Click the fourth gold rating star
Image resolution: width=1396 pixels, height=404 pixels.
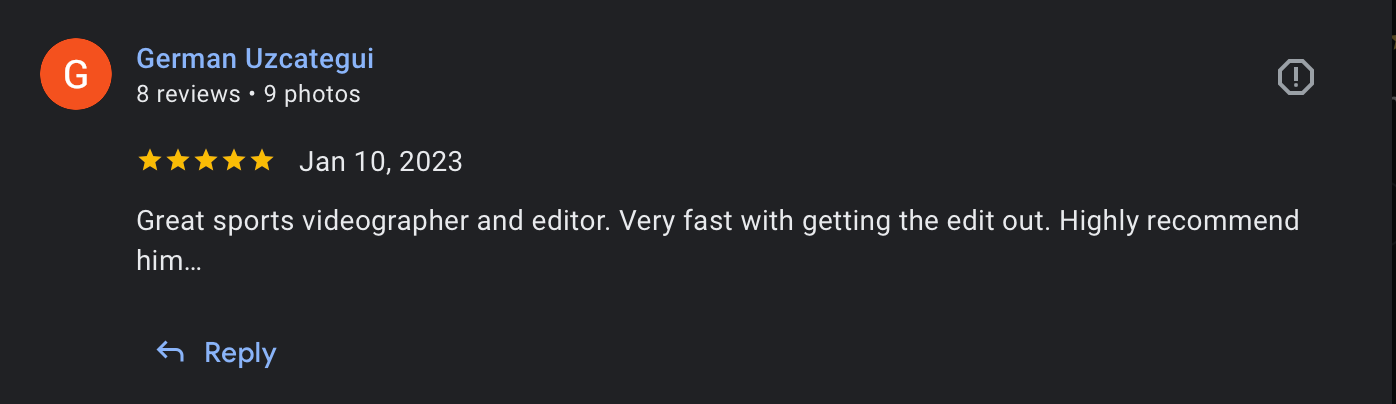233,161
